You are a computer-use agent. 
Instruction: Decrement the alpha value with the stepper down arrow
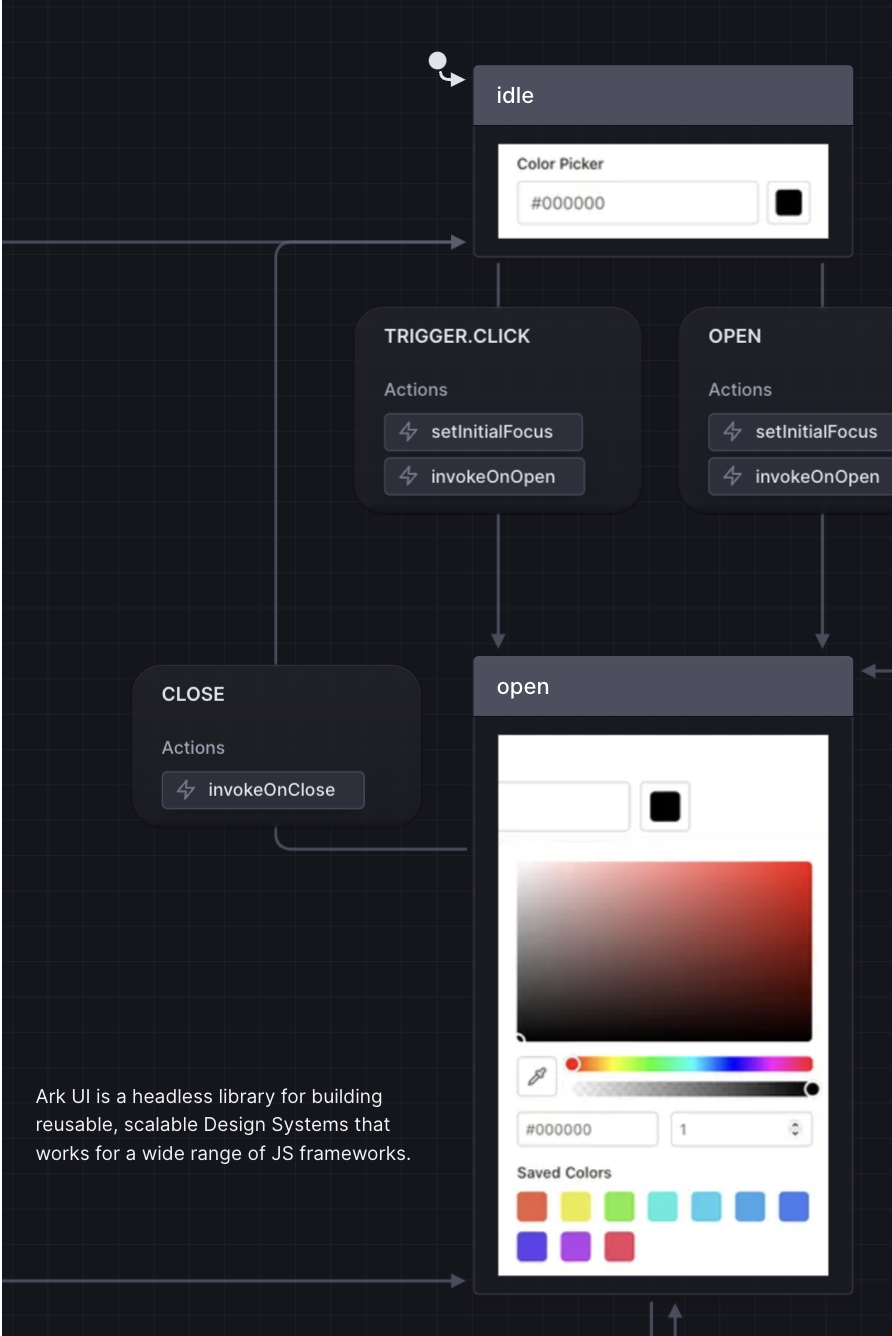797,1133
